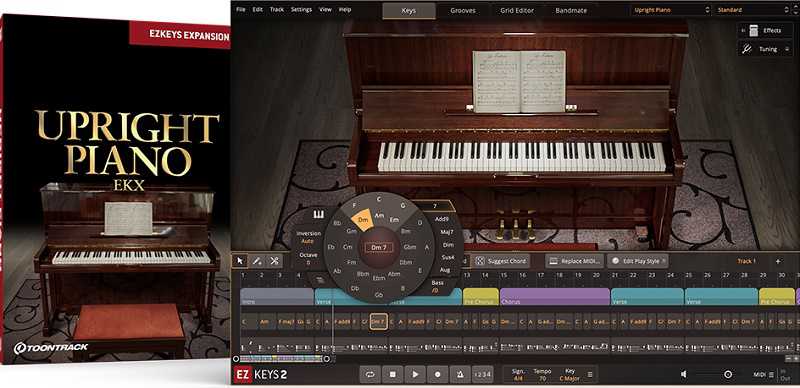Open the Edit menu
The width and height of the screenshot is (800, 388).
tap(258, 10)
